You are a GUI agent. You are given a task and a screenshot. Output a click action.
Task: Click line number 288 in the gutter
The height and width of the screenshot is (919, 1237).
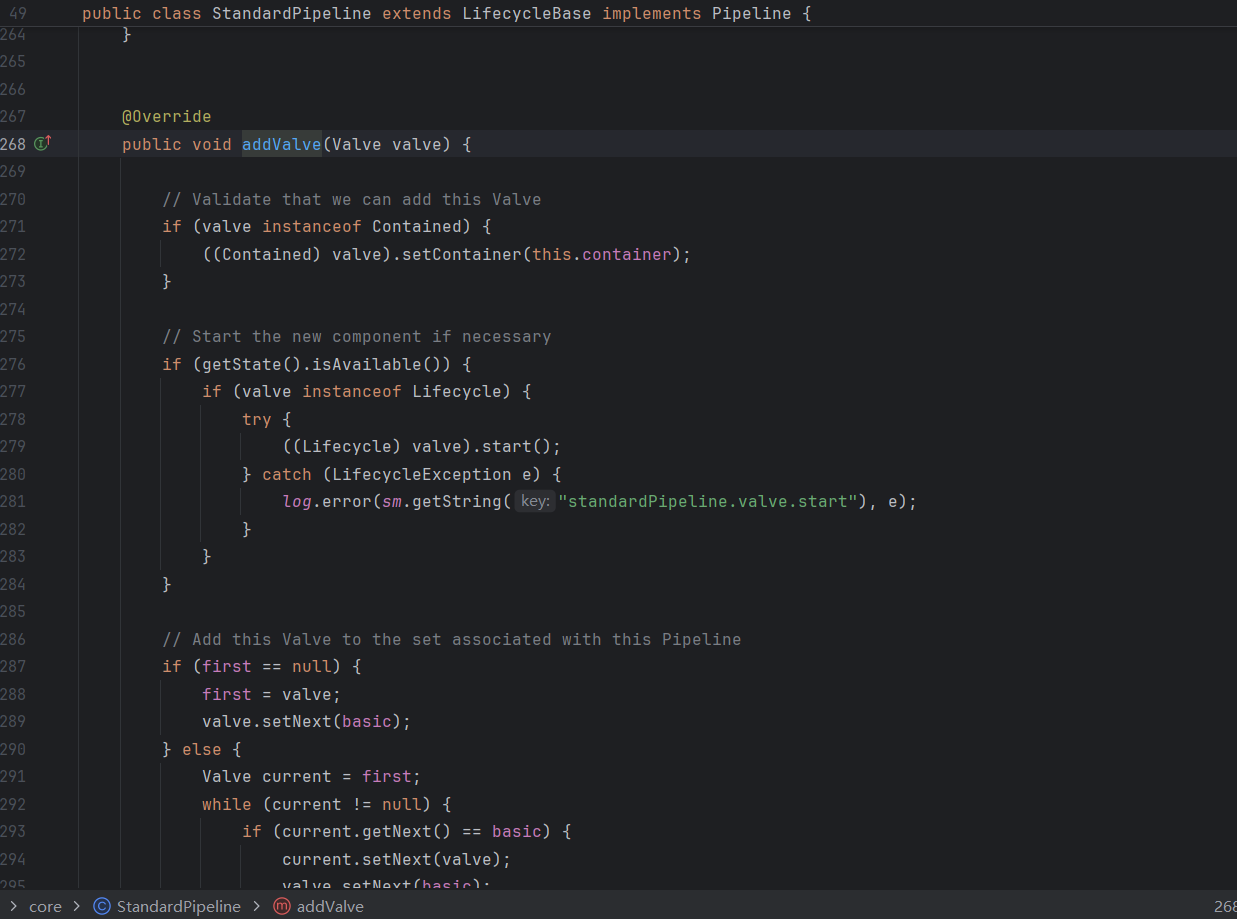click(14, 694)
